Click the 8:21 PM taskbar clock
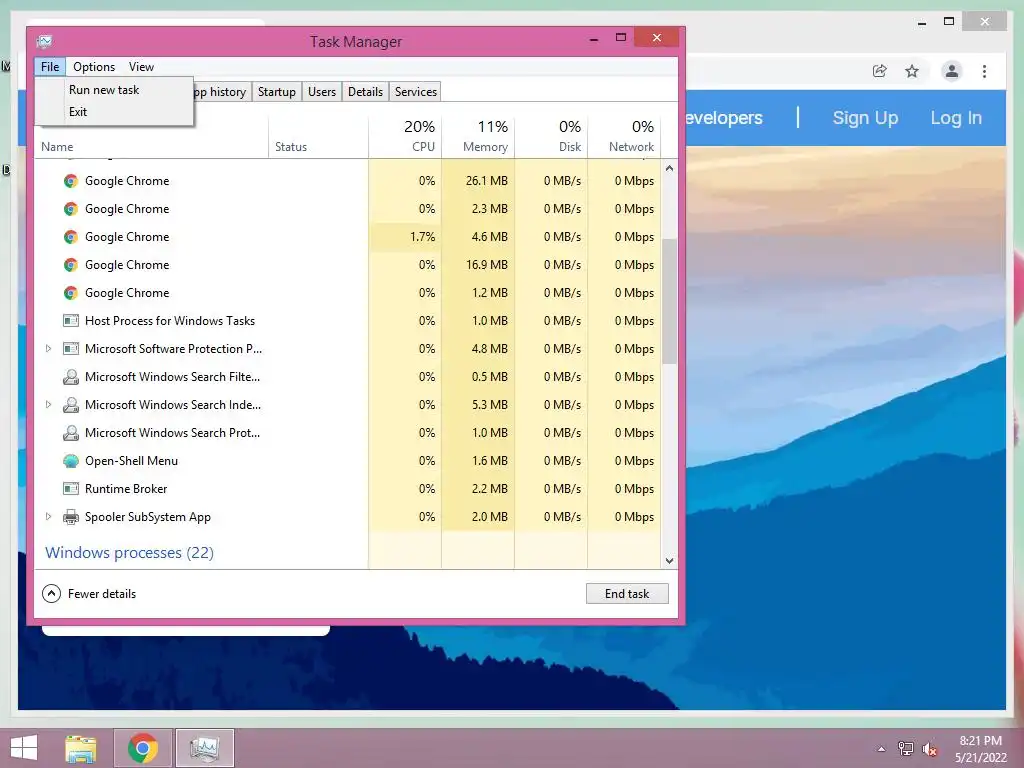This screenshot has height=768, width=1024. [980, 741]
